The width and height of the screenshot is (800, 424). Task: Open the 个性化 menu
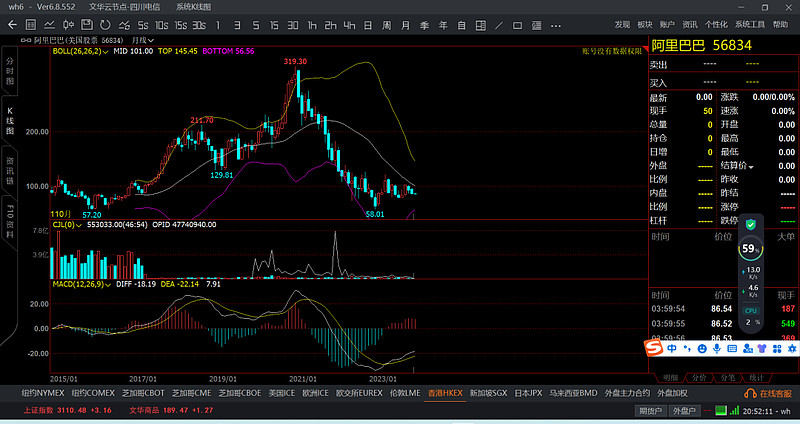(716, 24)
